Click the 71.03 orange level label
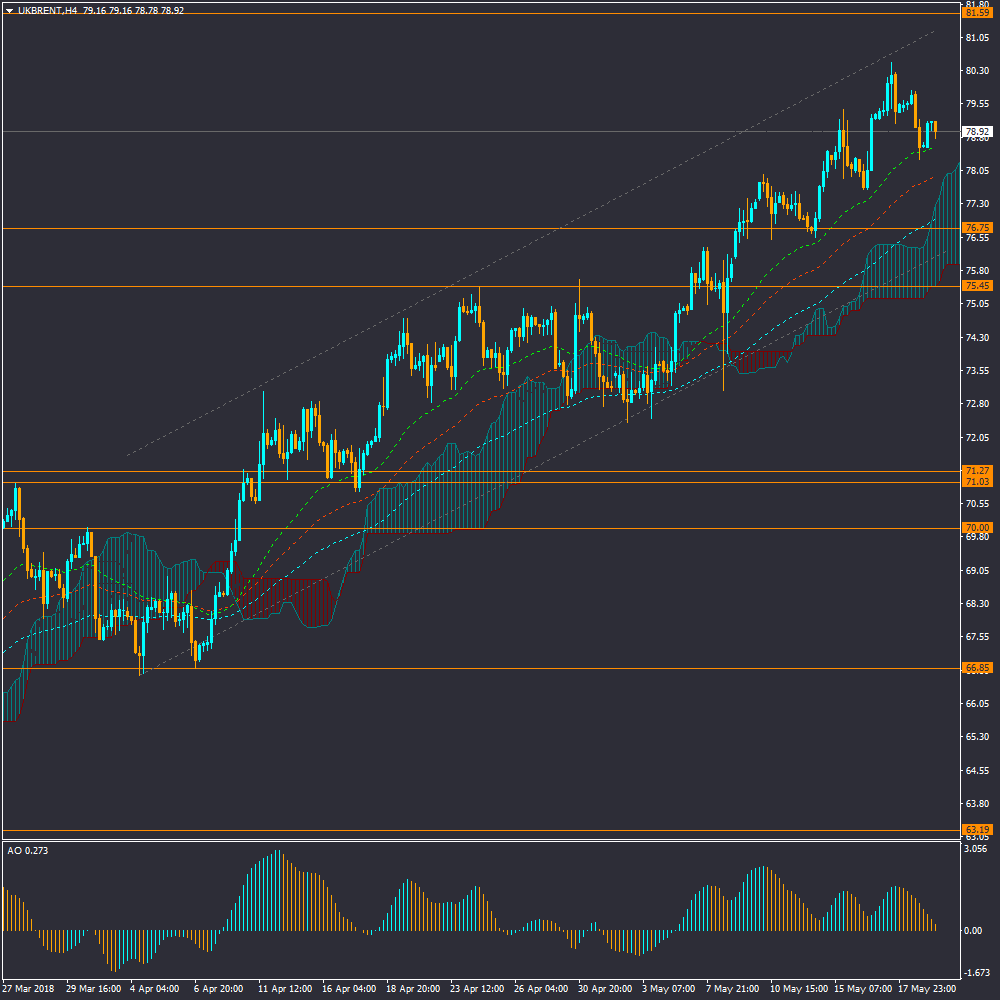1000x1000 pixels. (976, 482)
